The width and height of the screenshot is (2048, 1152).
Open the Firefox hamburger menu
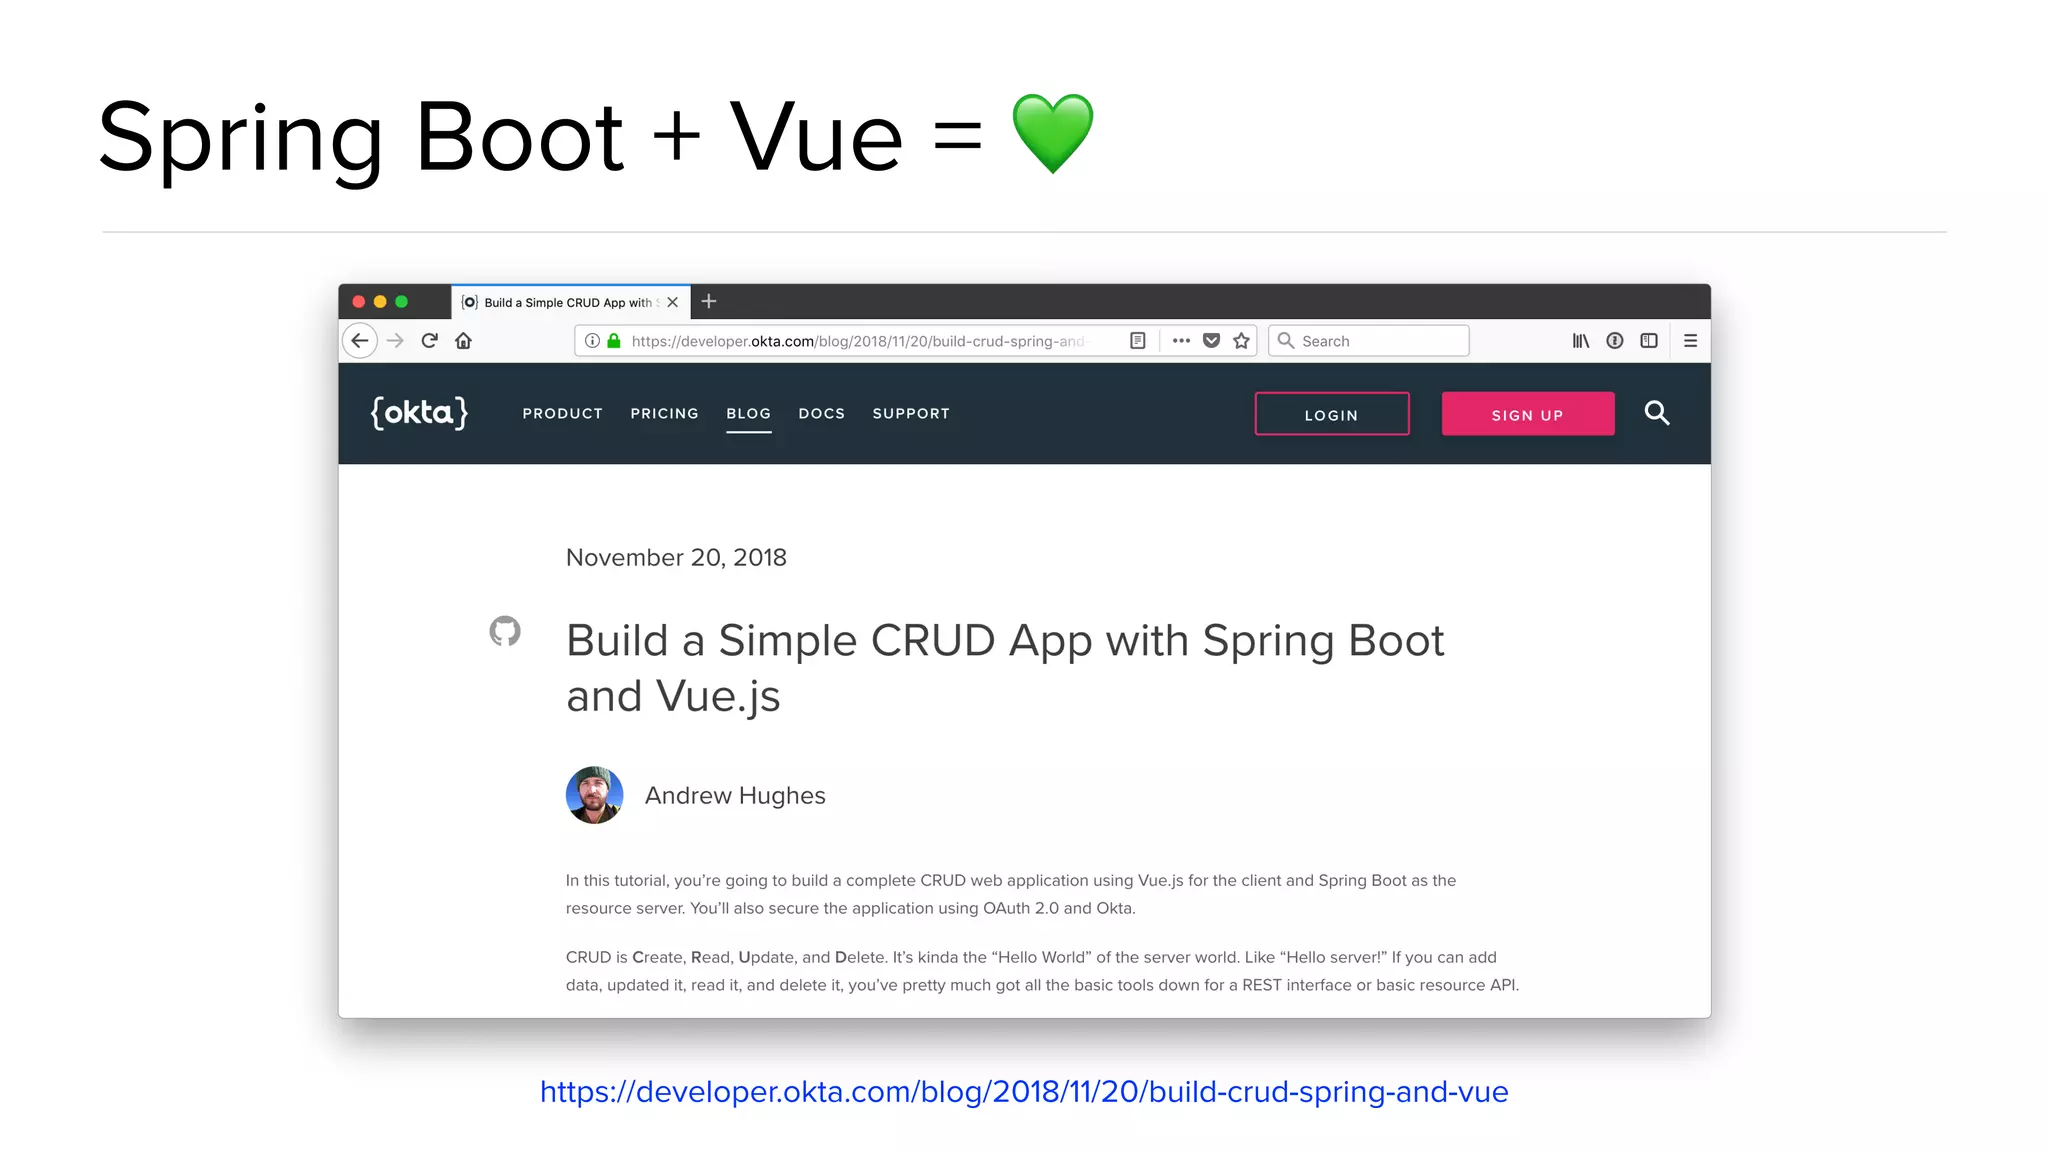coord(1690,341)
